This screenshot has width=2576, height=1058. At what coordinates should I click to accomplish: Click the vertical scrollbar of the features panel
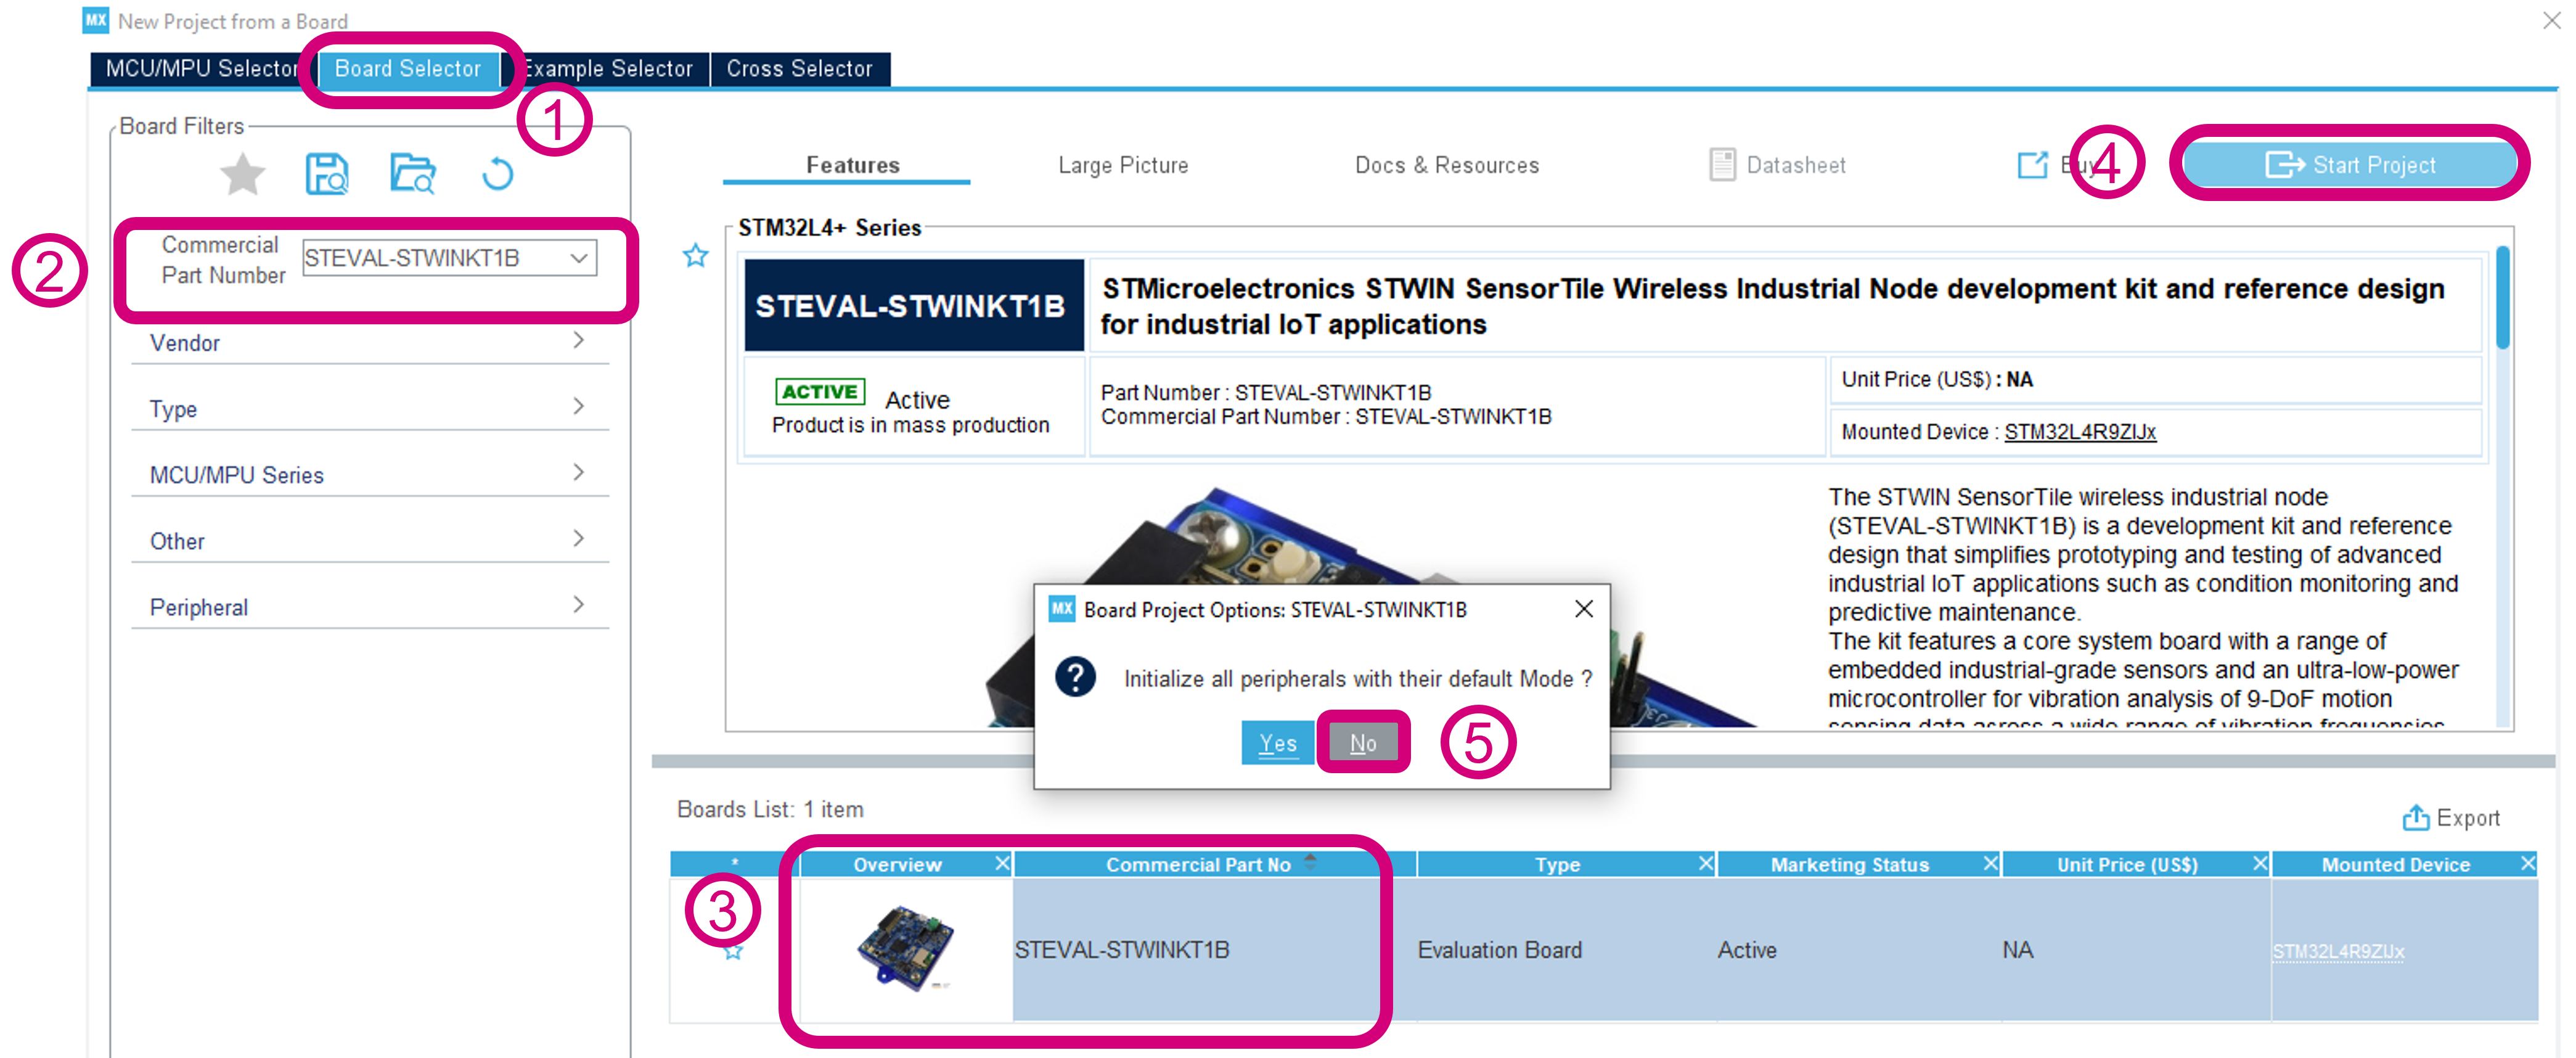click(2503, 298)
